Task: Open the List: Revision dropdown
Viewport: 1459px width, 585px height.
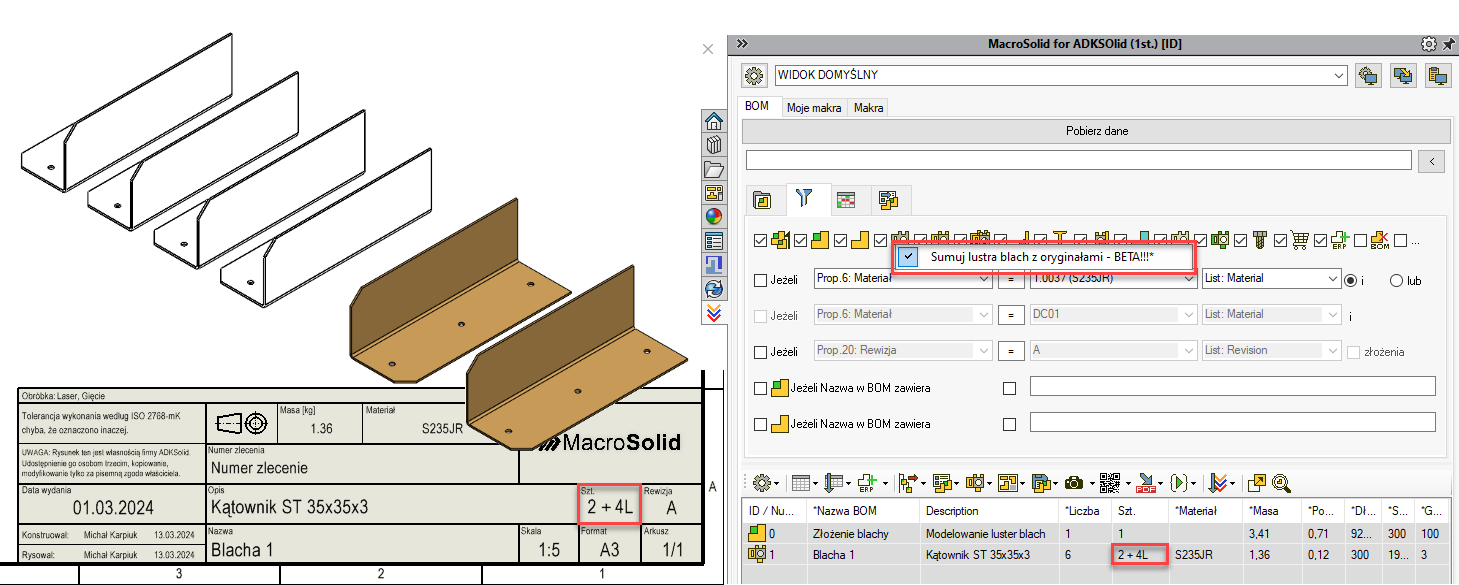Action: [x=1271, y=350]
